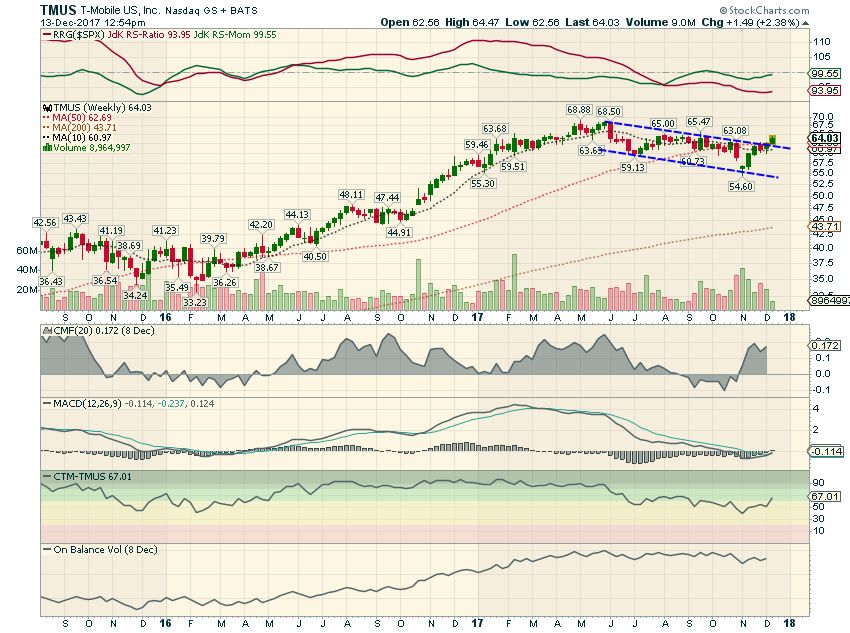This screenshot has height=633, width=850.
Task: Click the 48.11 price label
Action: click(351, 195)
